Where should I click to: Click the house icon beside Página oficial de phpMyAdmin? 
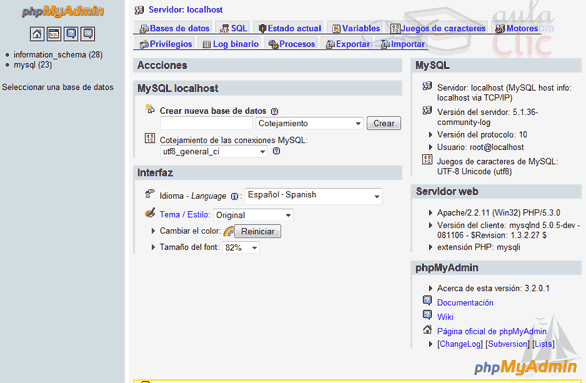(x=427, y=330)
